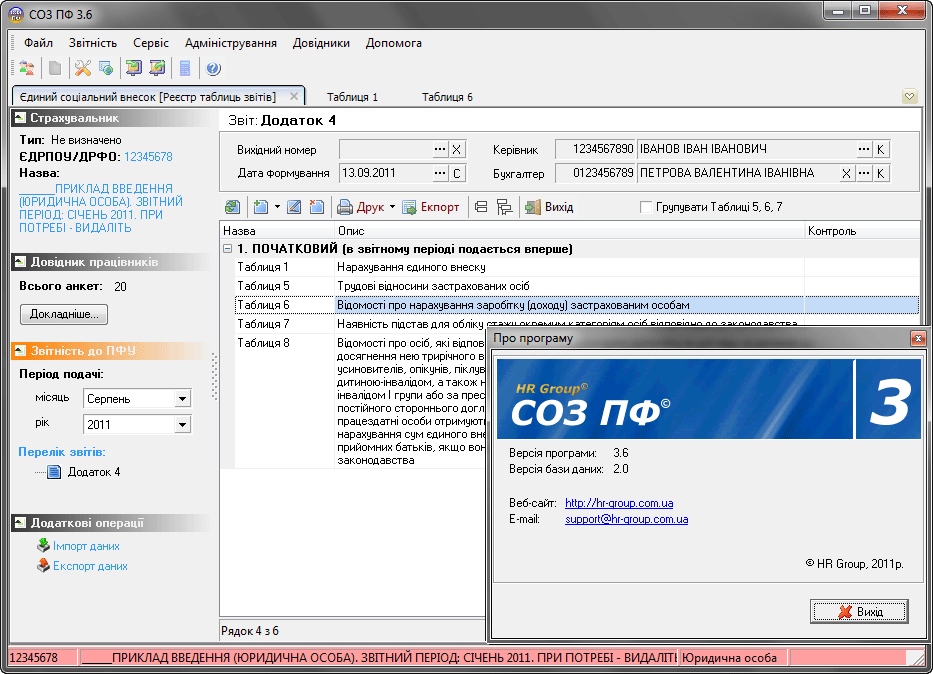Screen dimensions: 933x674
Task: Clear the Вихідний номер field with X
Action: point(456,149)
